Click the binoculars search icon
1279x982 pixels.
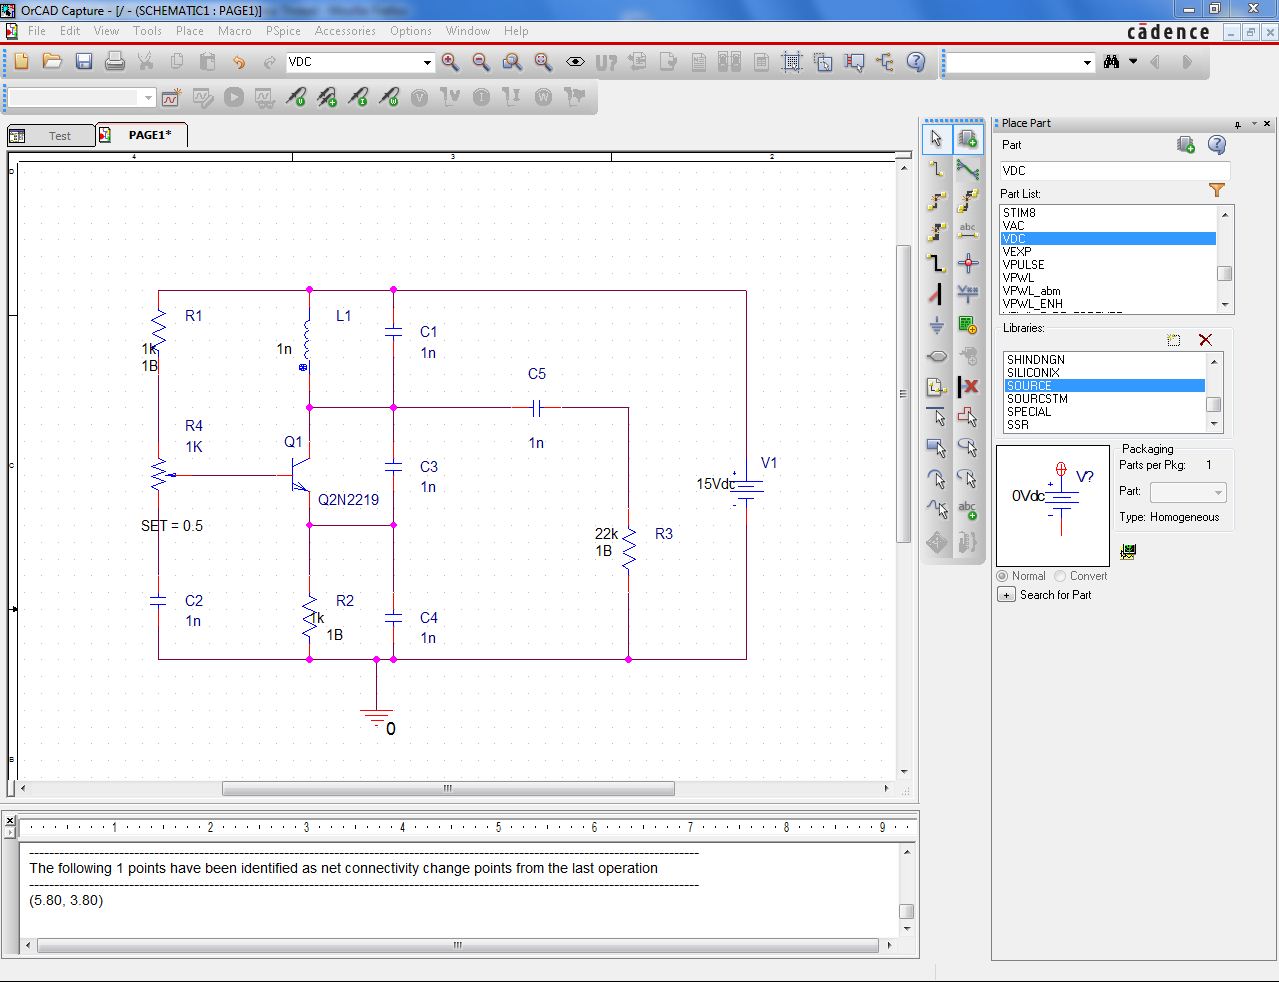[1111, 62]
